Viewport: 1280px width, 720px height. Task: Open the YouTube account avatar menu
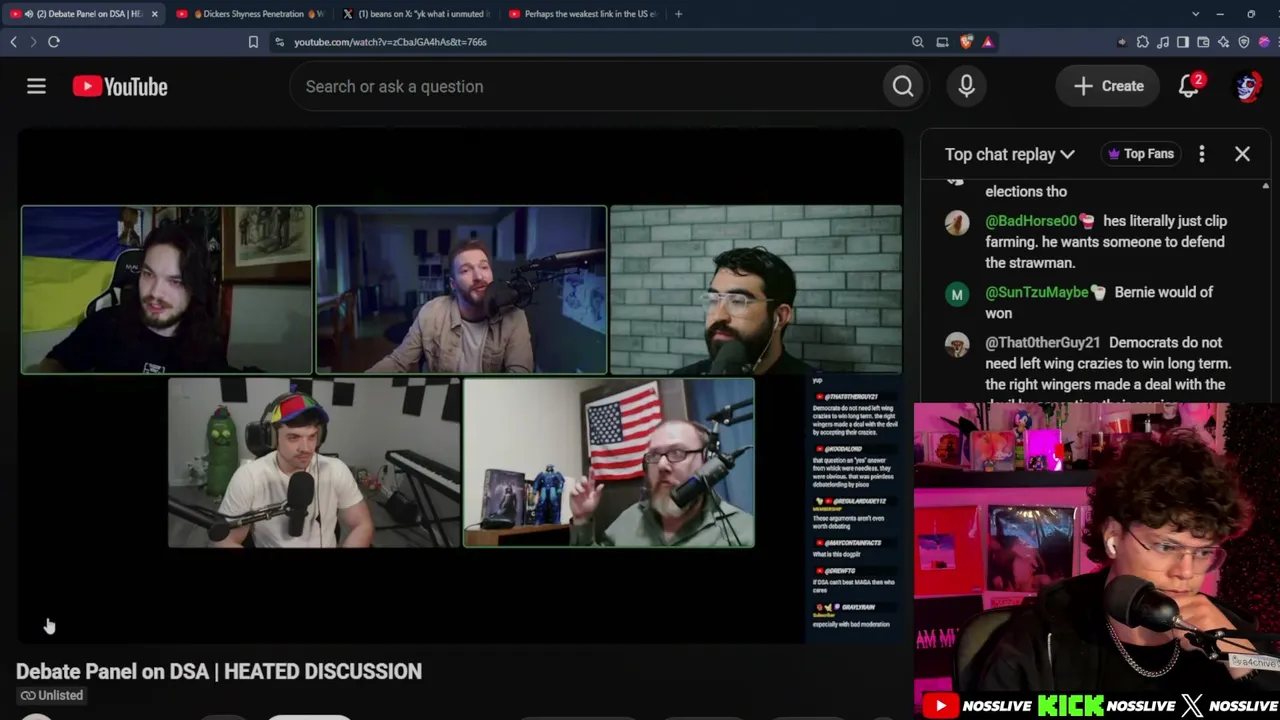pos(1247,87)
